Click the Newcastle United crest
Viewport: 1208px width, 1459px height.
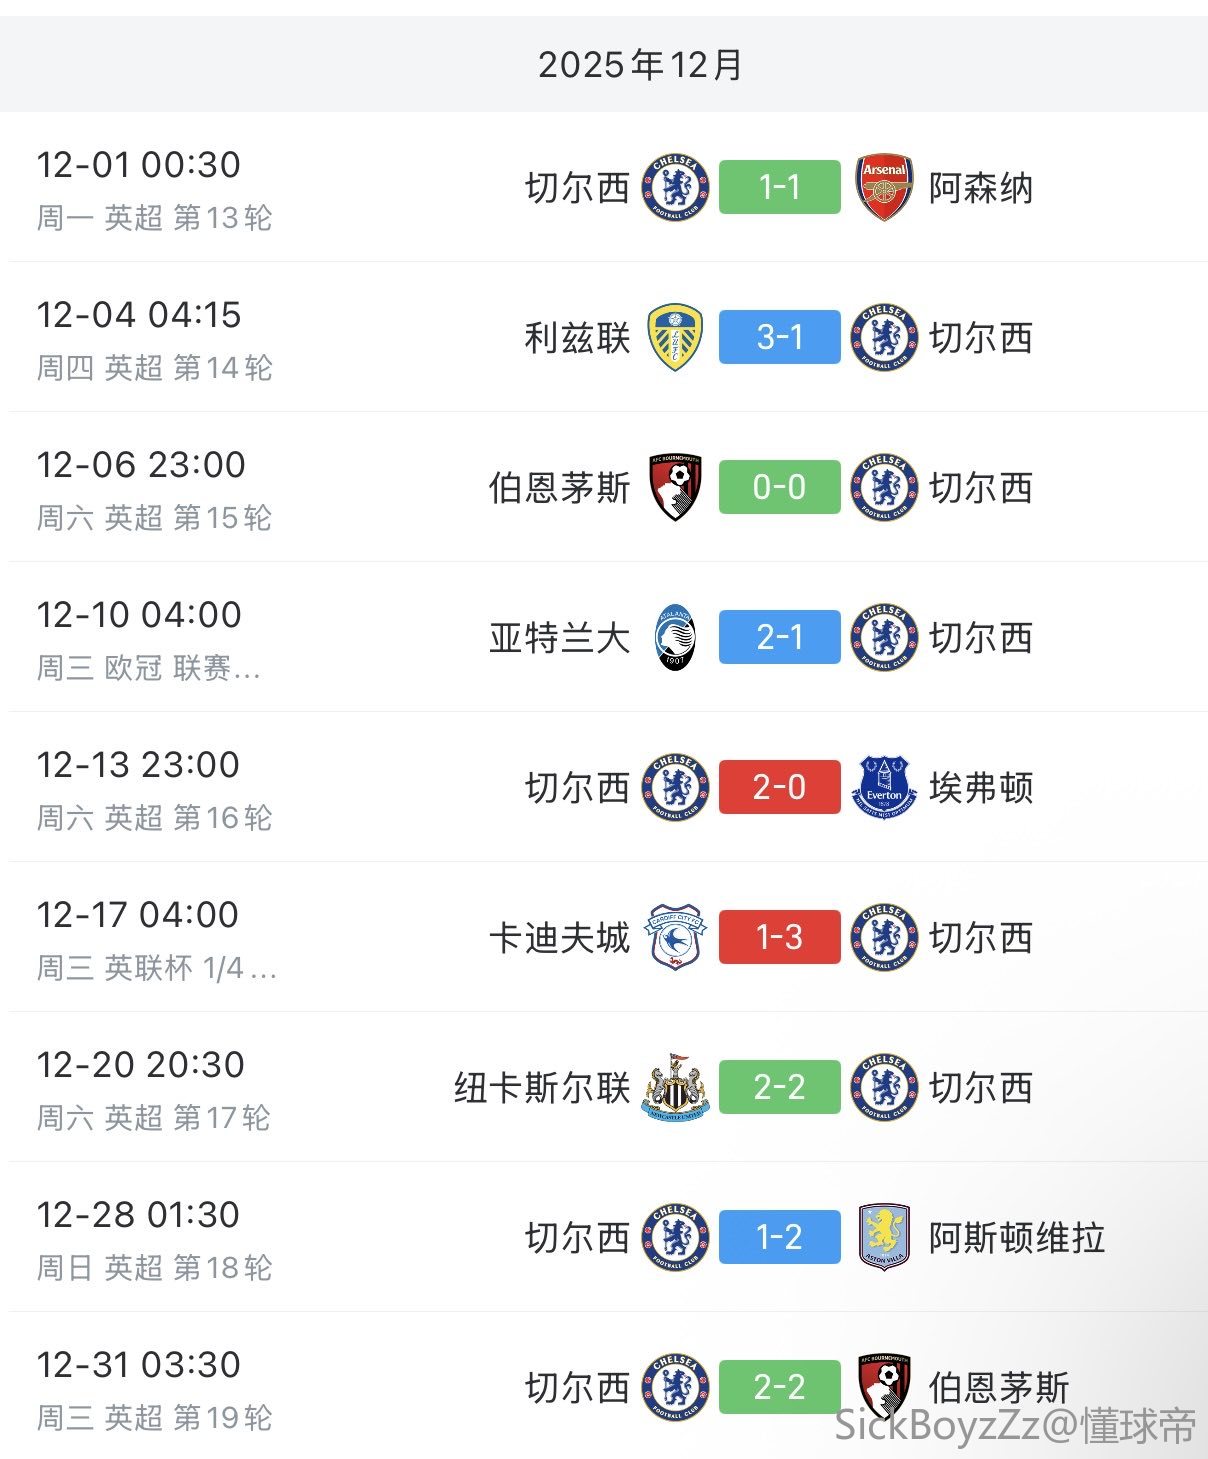(675, 1087)
